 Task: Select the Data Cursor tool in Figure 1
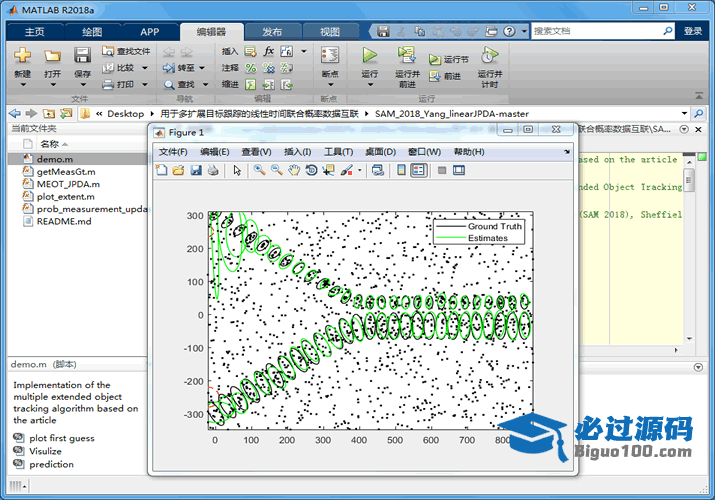coord(328,170)
